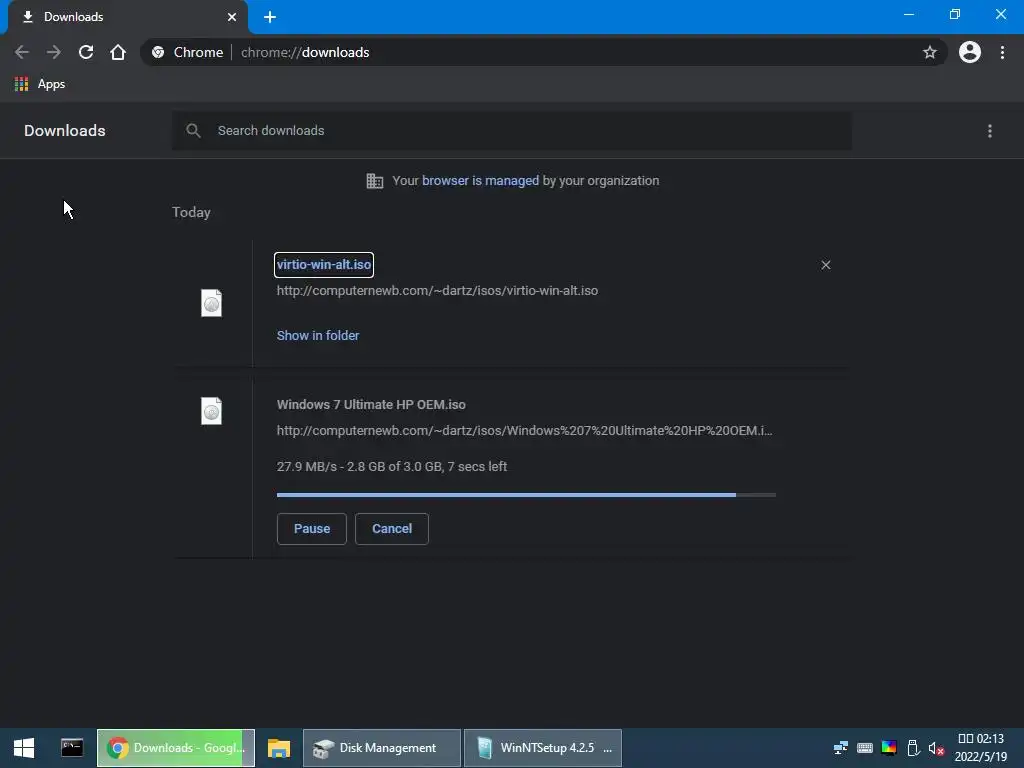Open the home page with the house icon
The image size is (1024, 768).
[118, 52]
